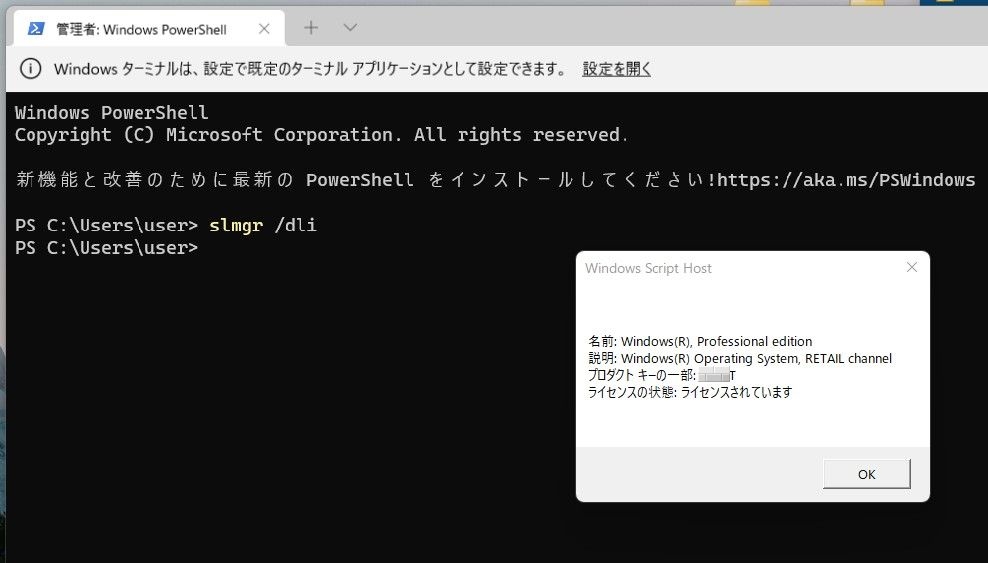
Task: Close the Windows PowerShell tab
Action: point(264,28)
